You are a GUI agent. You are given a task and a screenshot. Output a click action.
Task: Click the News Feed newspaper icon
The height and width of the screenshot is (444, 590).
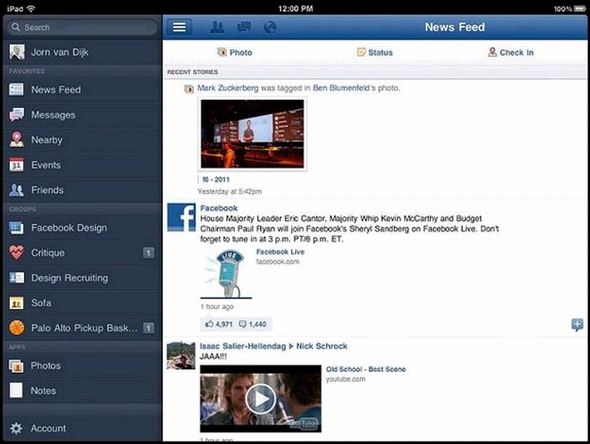point(16,90)
